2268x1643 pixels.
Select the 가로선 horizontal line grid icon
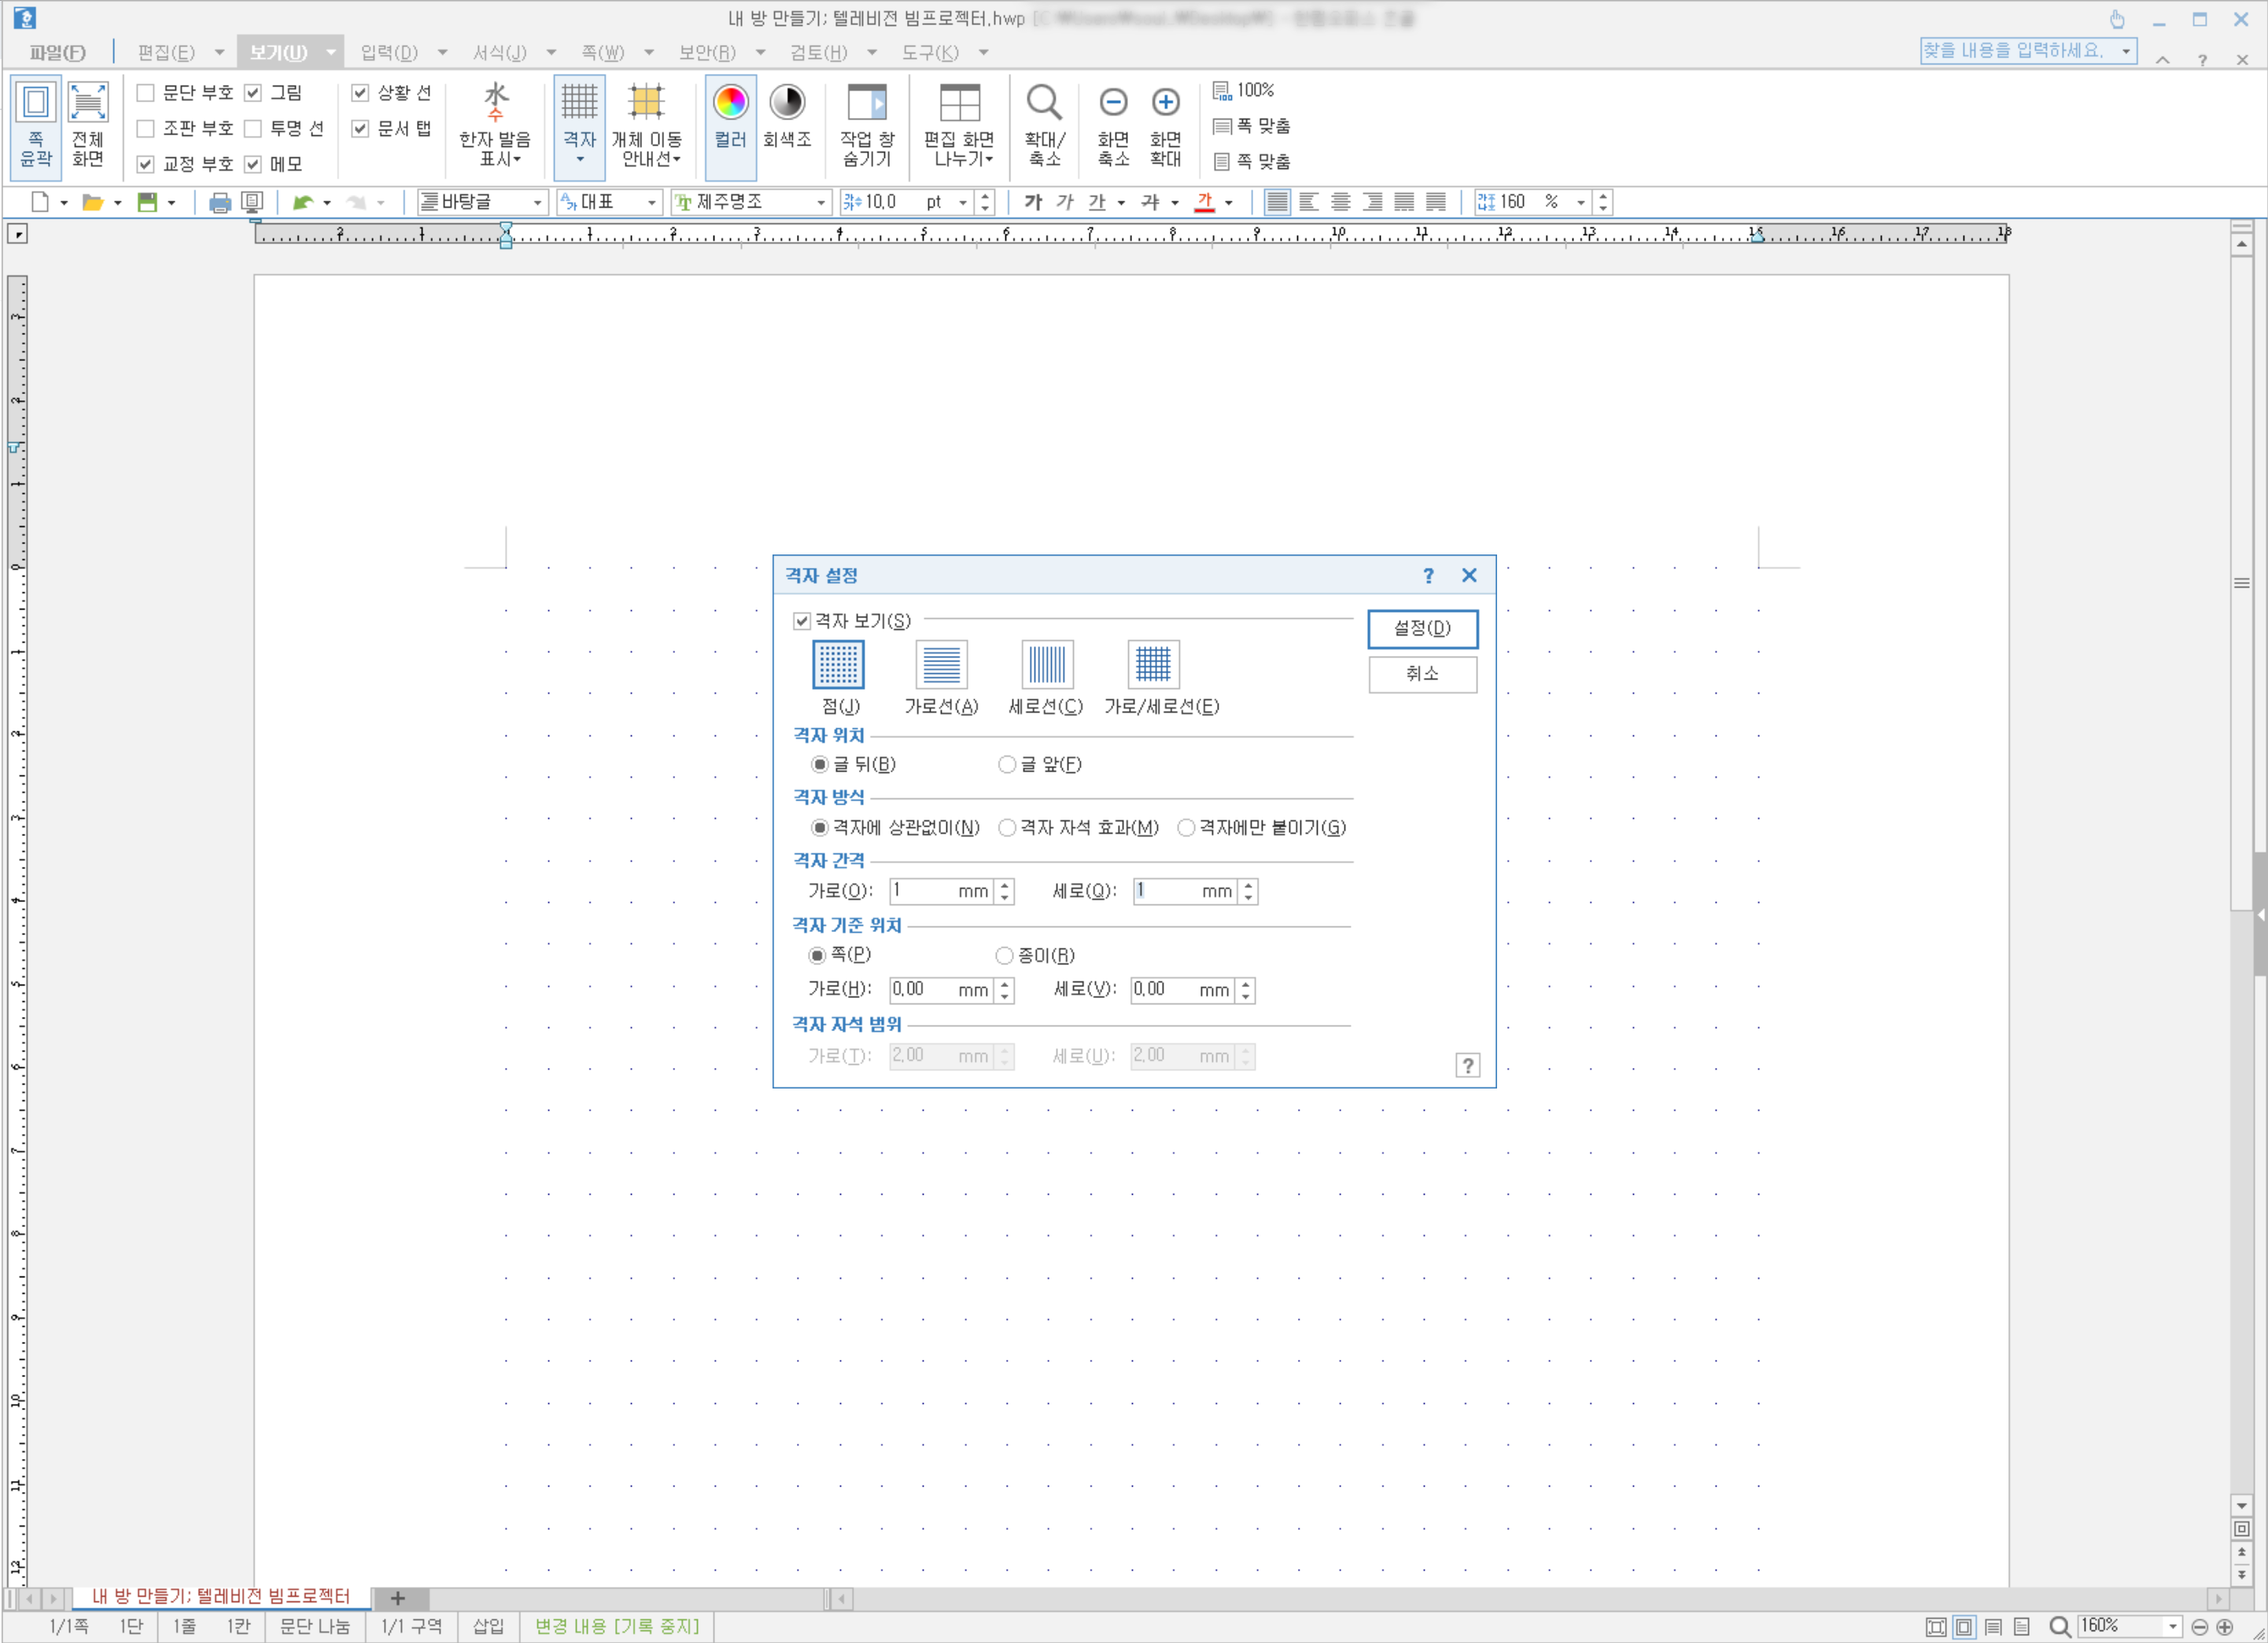click(x=941, y=665)
